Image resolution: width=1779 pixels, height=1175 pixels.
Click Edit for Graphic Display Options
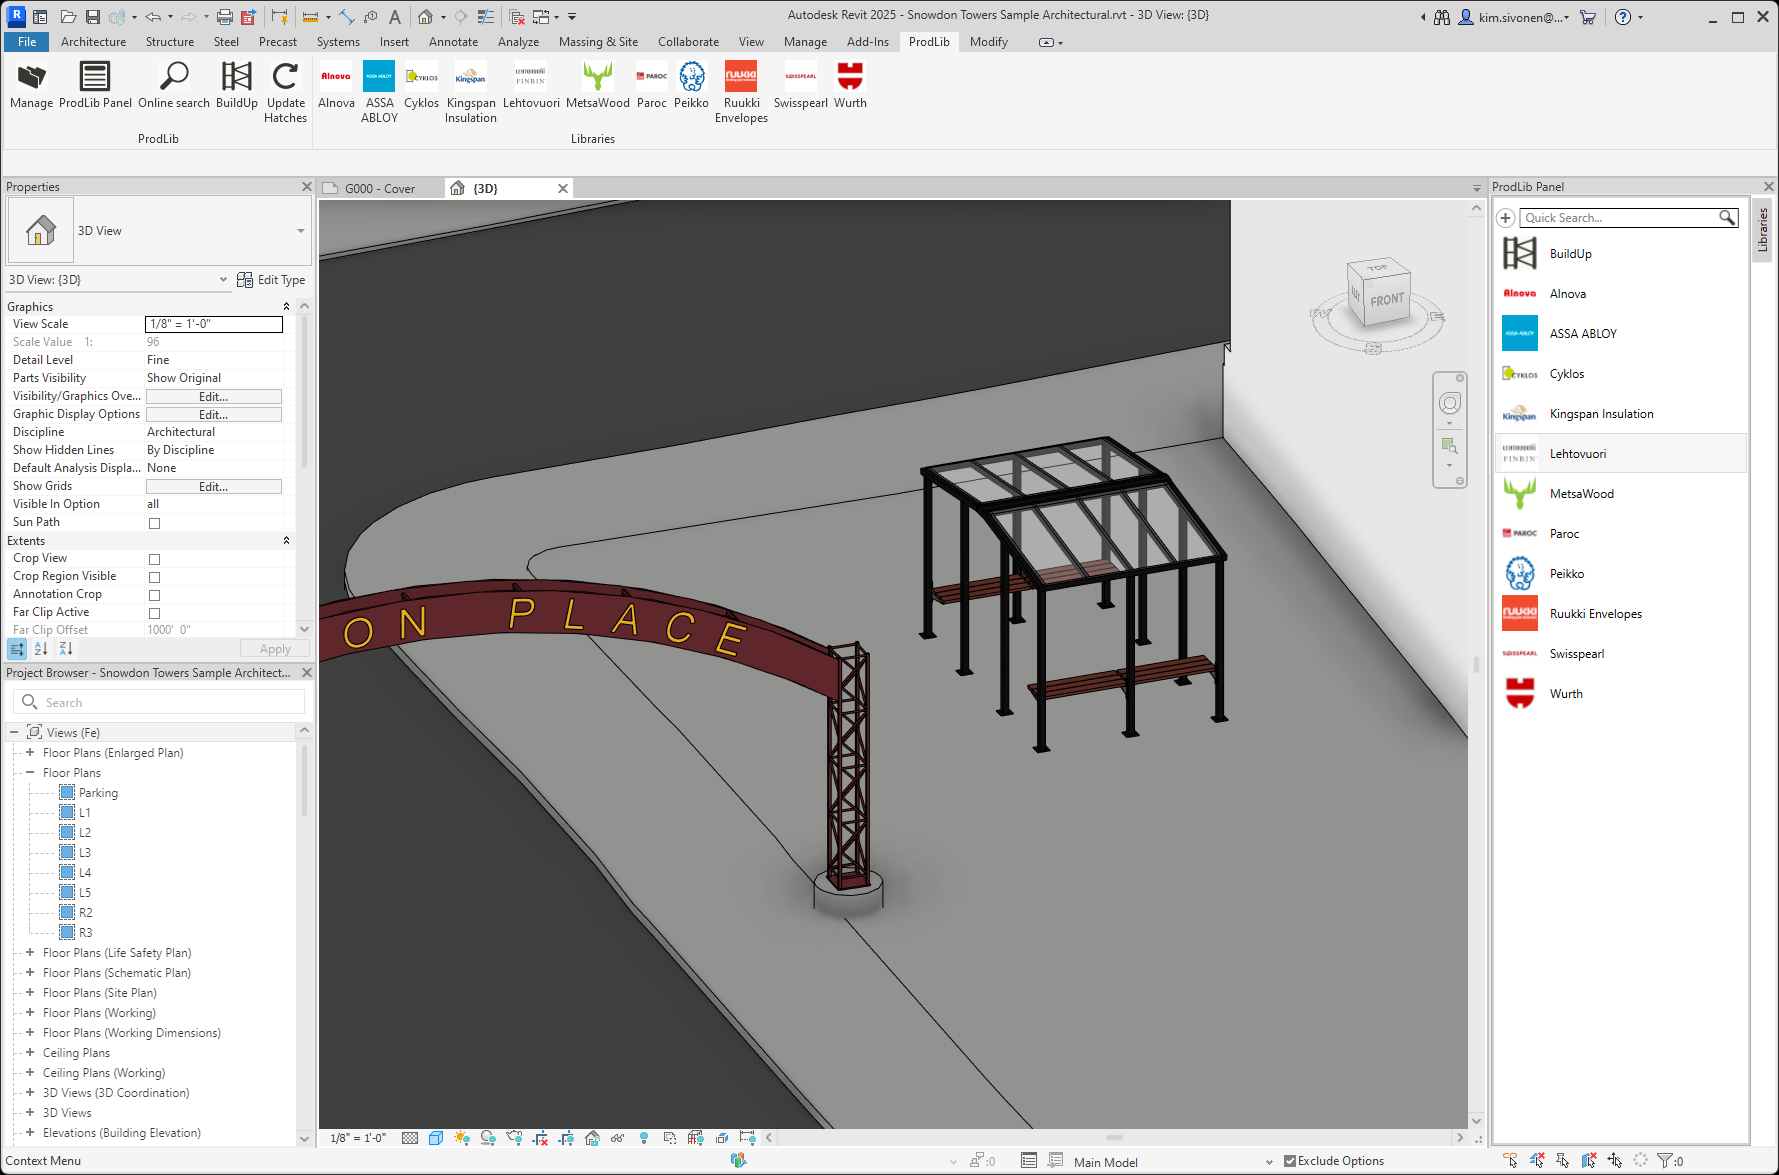[213, 415]
